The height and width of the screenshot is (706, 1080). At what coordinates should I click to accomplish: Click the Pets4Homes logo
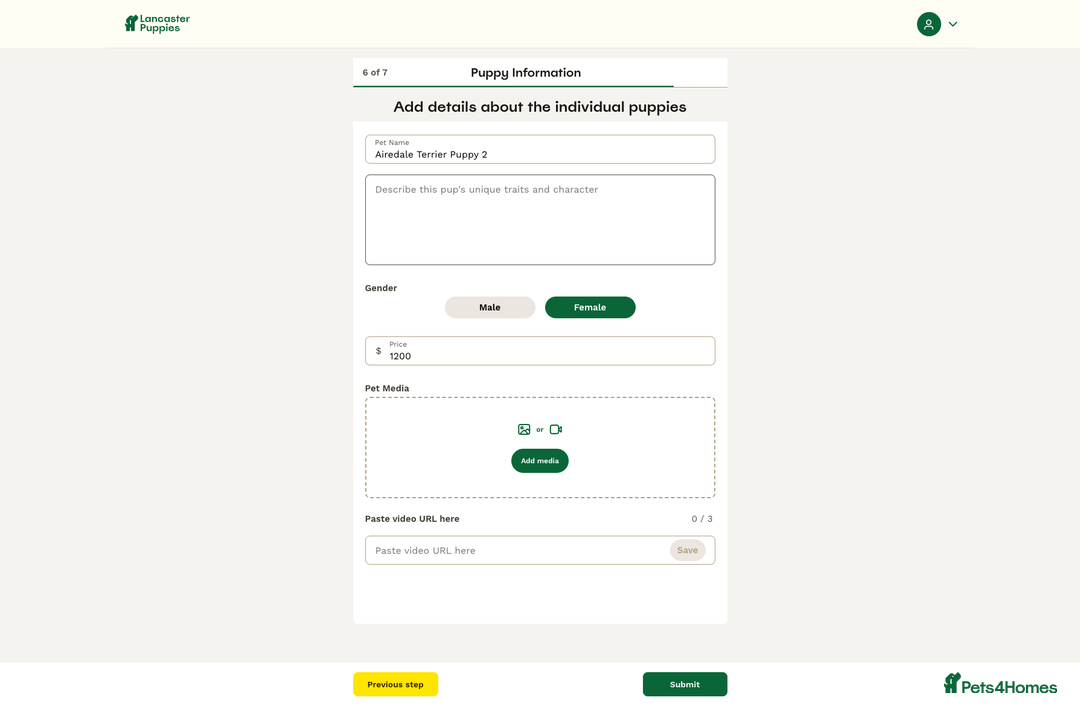(x=1000, y=684)
